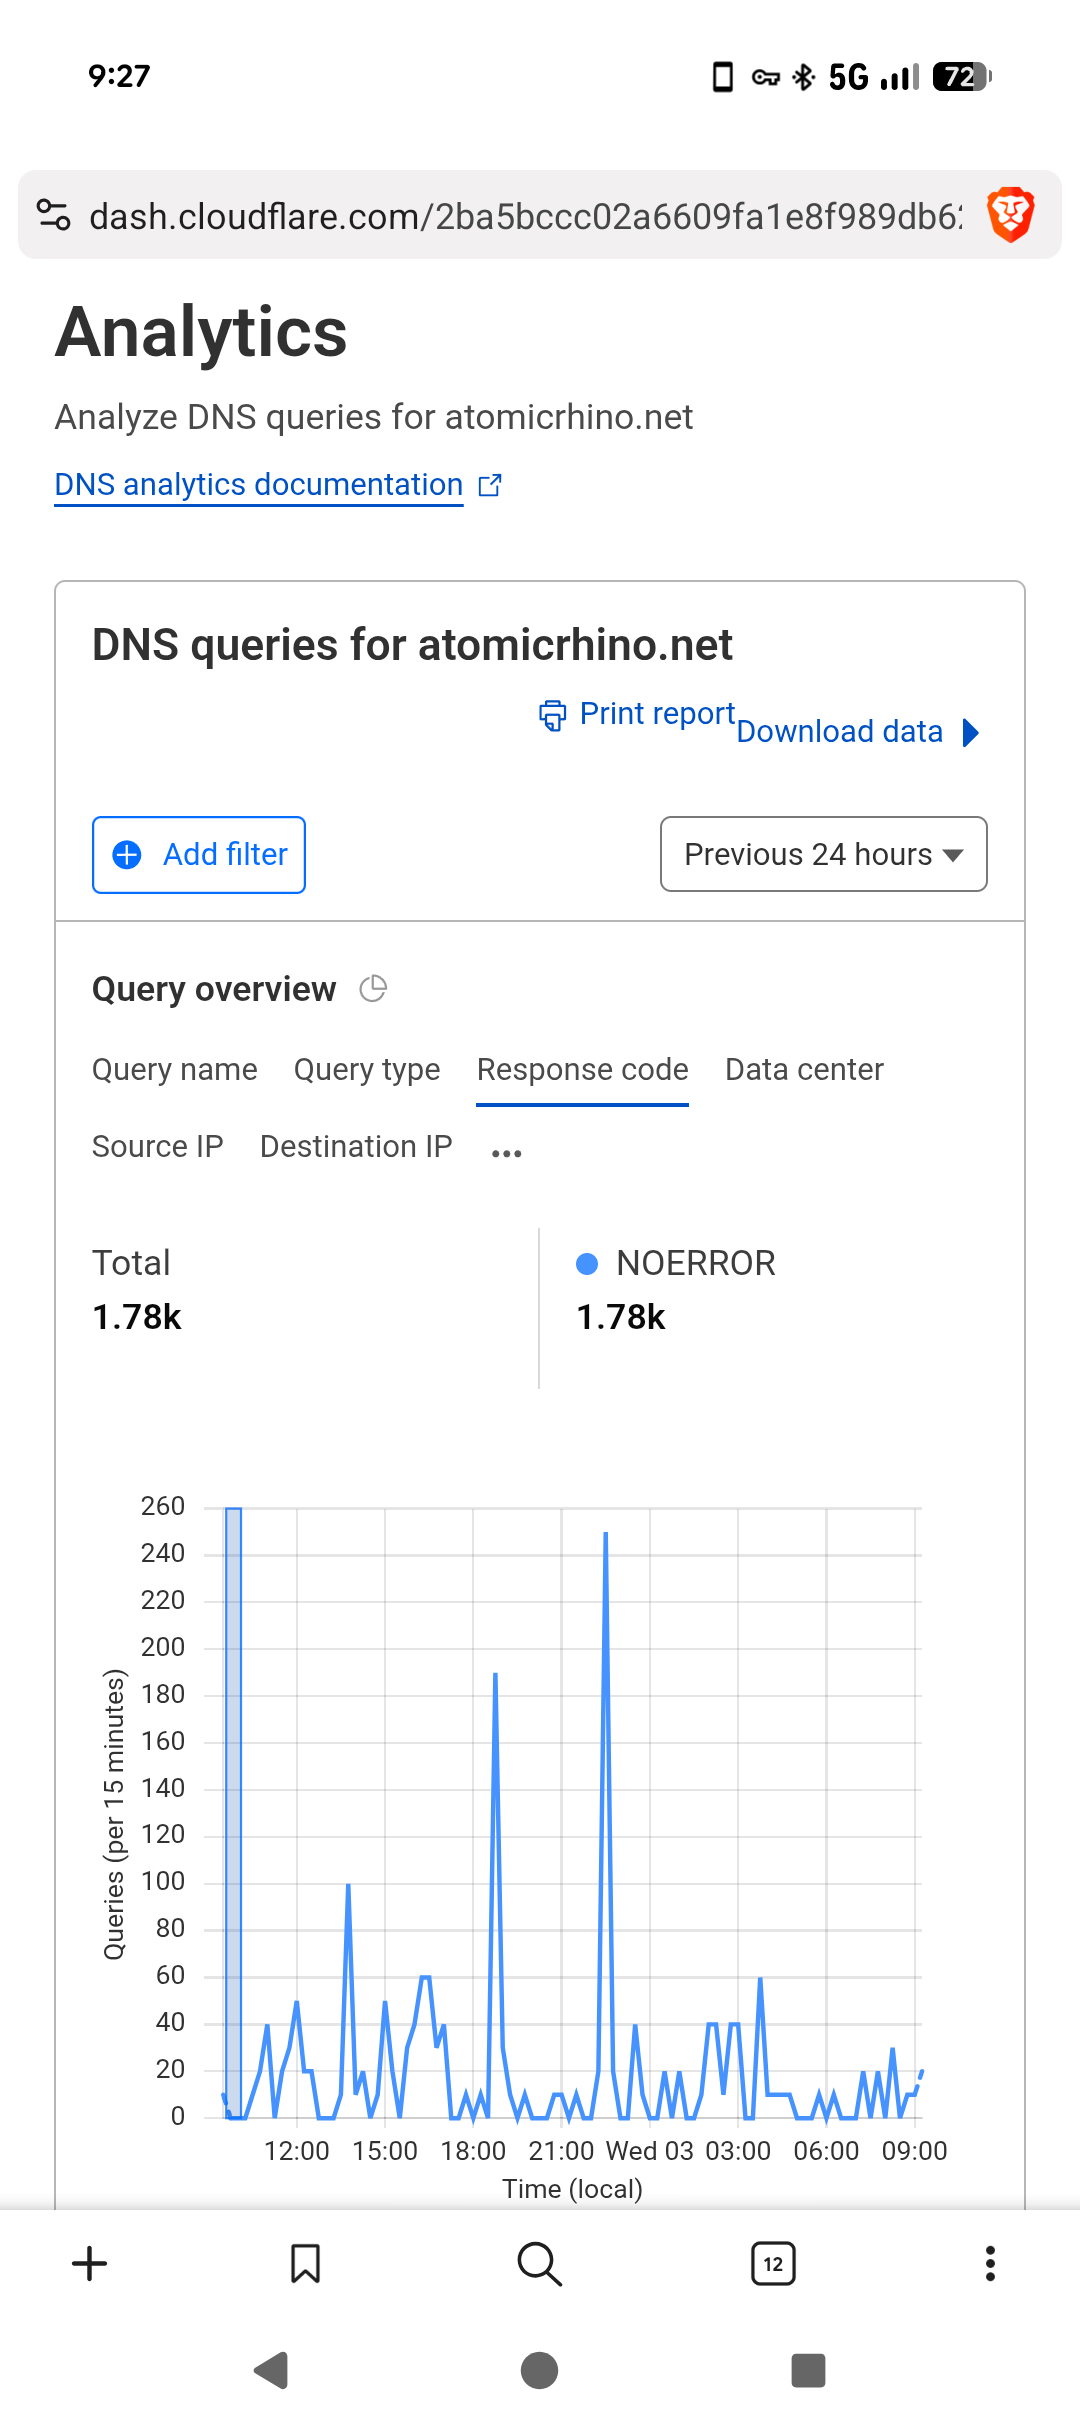Click the NOERROR blue legend dot

(587, 1264)
